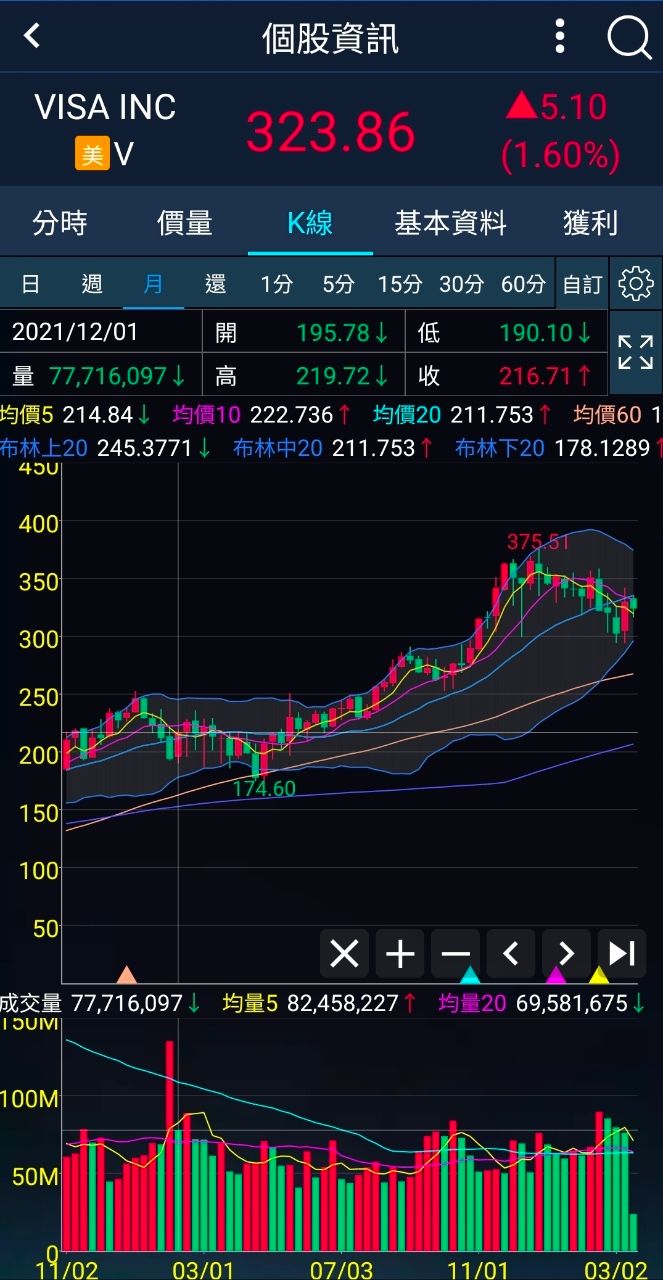Screen dimensions: 663x1280
Task: Tap the low price 190.10
Action: 545,332
